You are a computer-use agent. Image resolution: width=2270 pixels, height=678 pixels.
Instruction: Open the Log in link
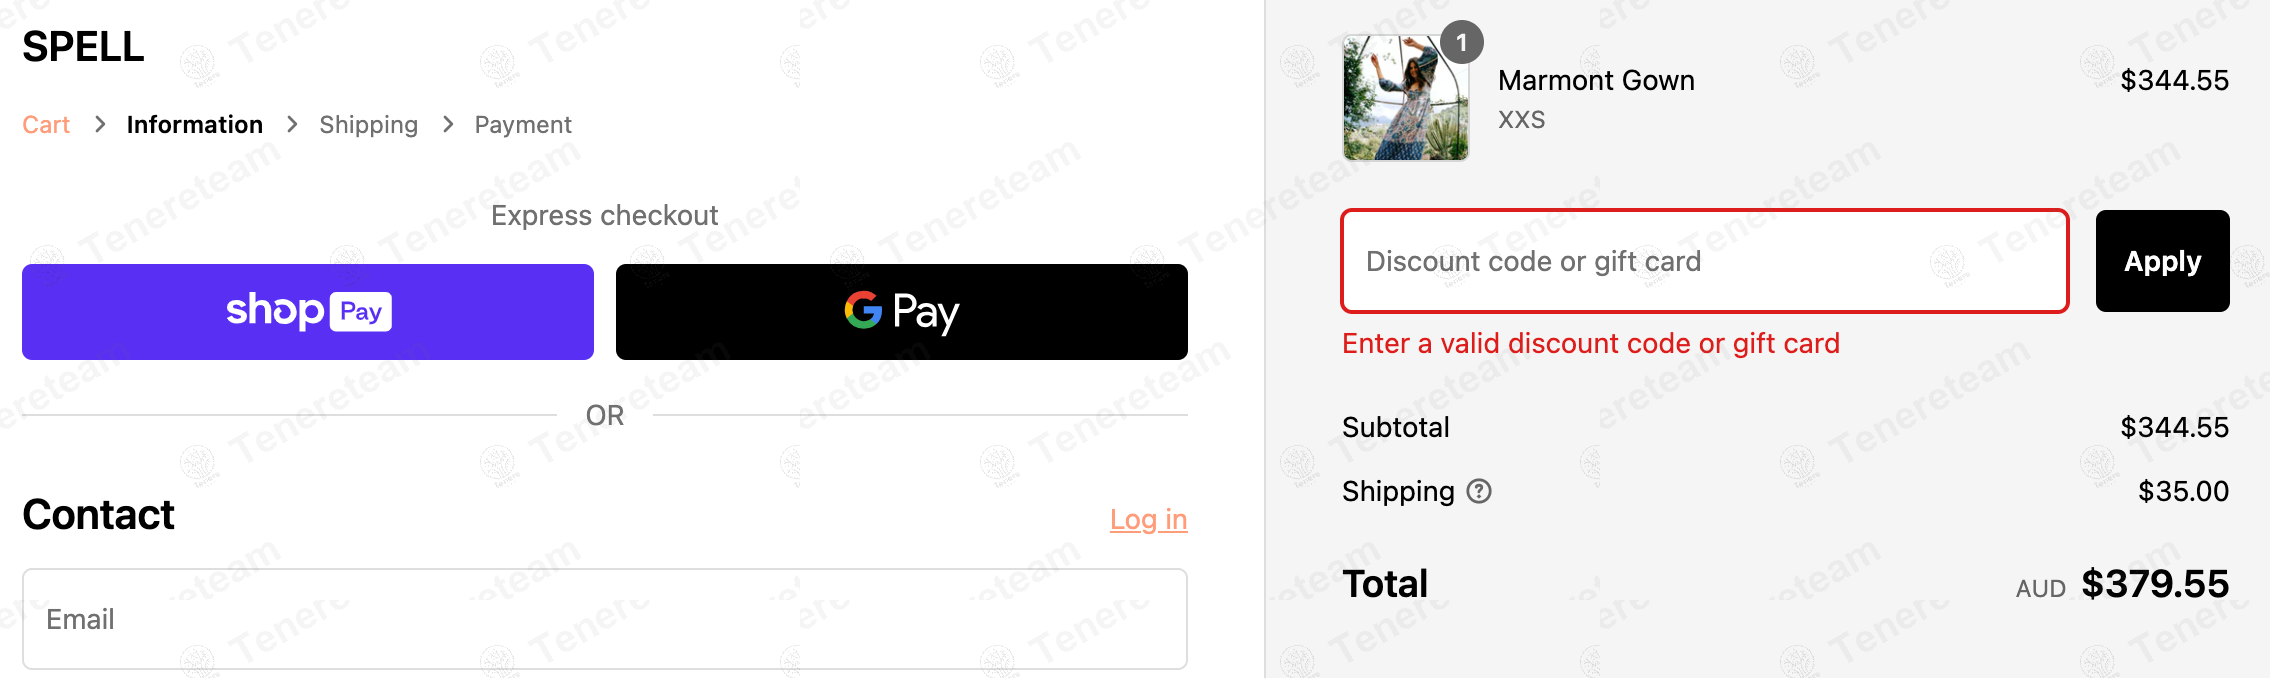pyautogui.click(x=1149, y=520)
